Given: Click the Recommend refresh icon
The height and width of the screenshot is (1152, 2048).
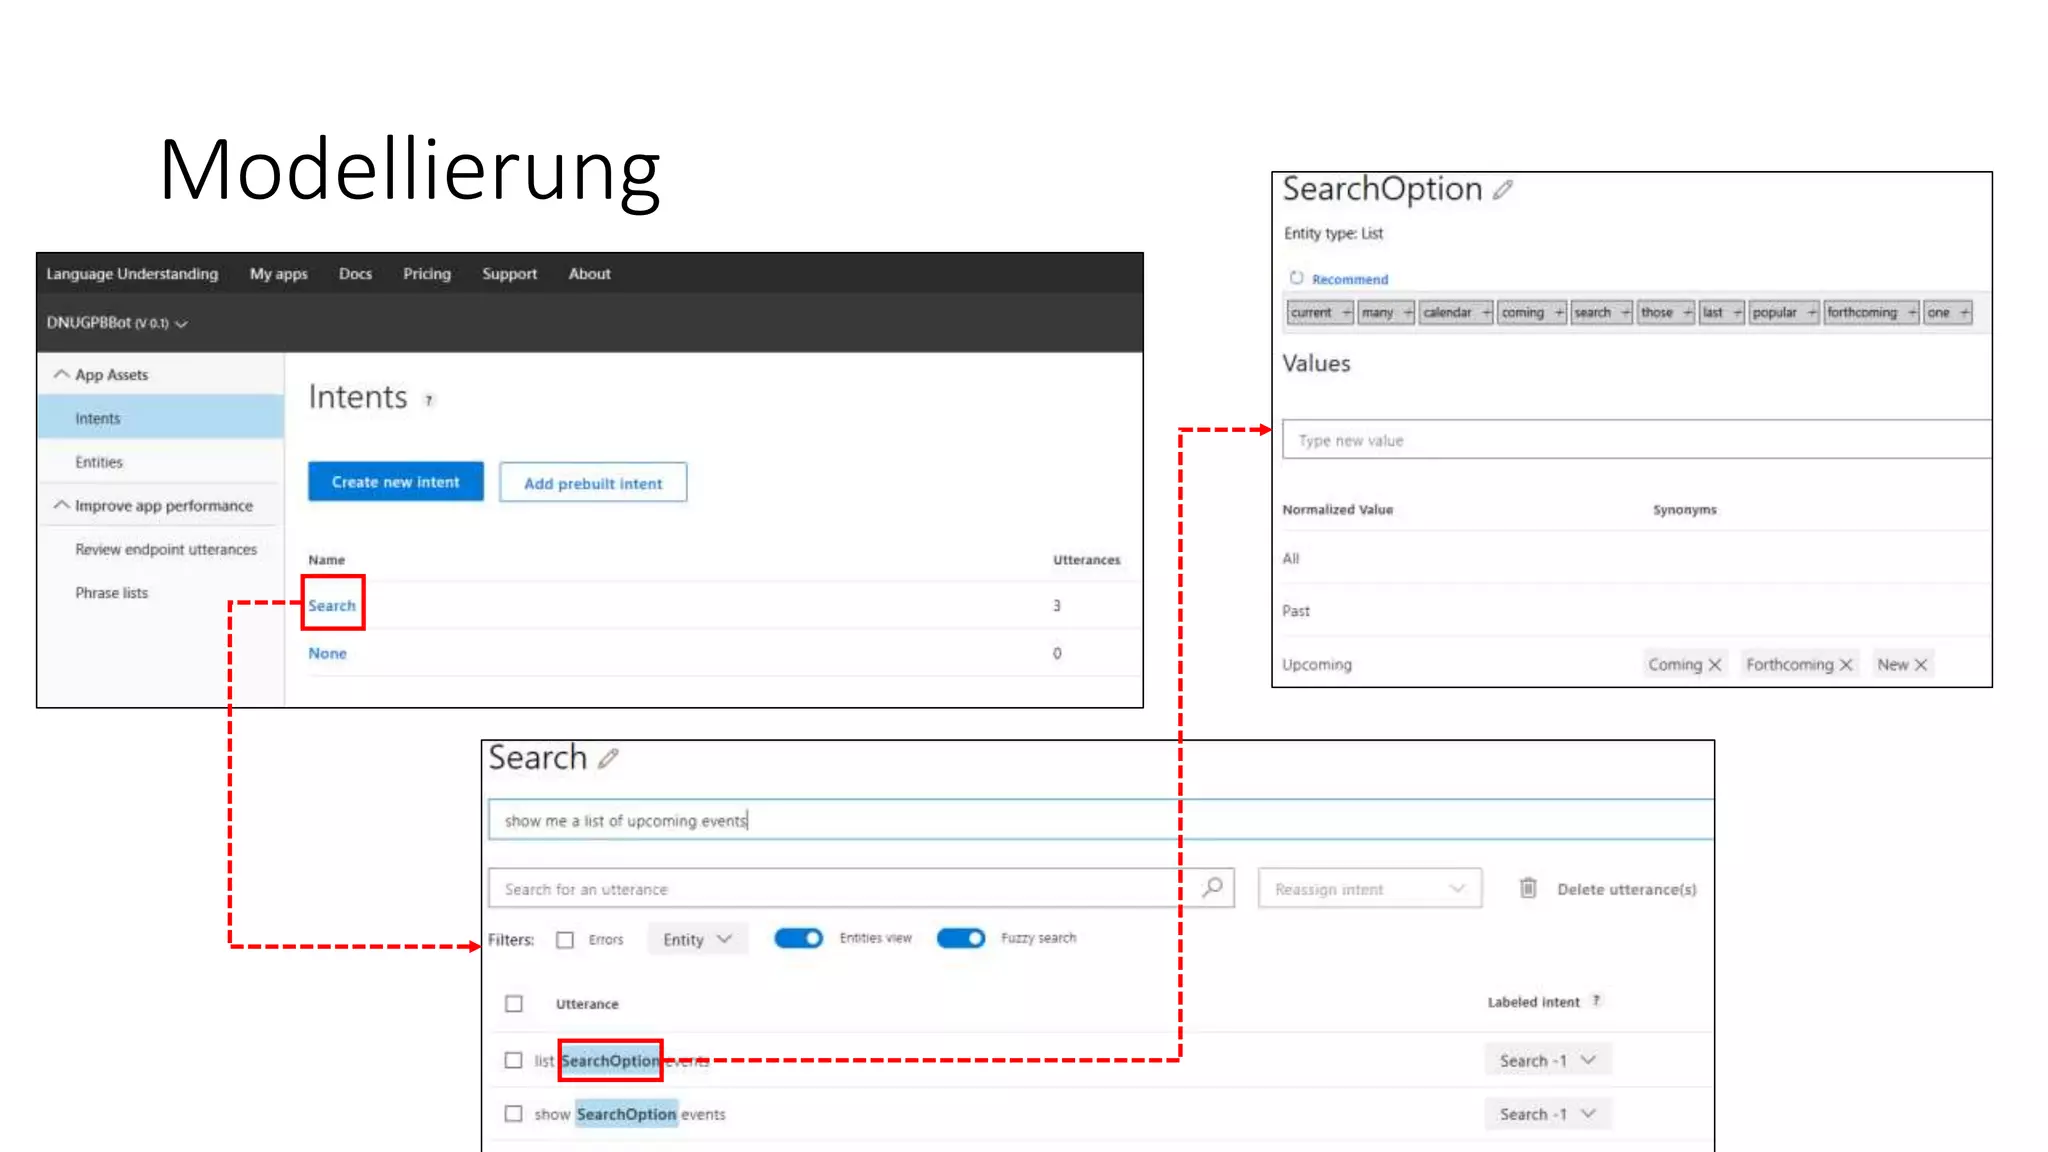Looking at the screenshot, I should tap(1296, 278).
